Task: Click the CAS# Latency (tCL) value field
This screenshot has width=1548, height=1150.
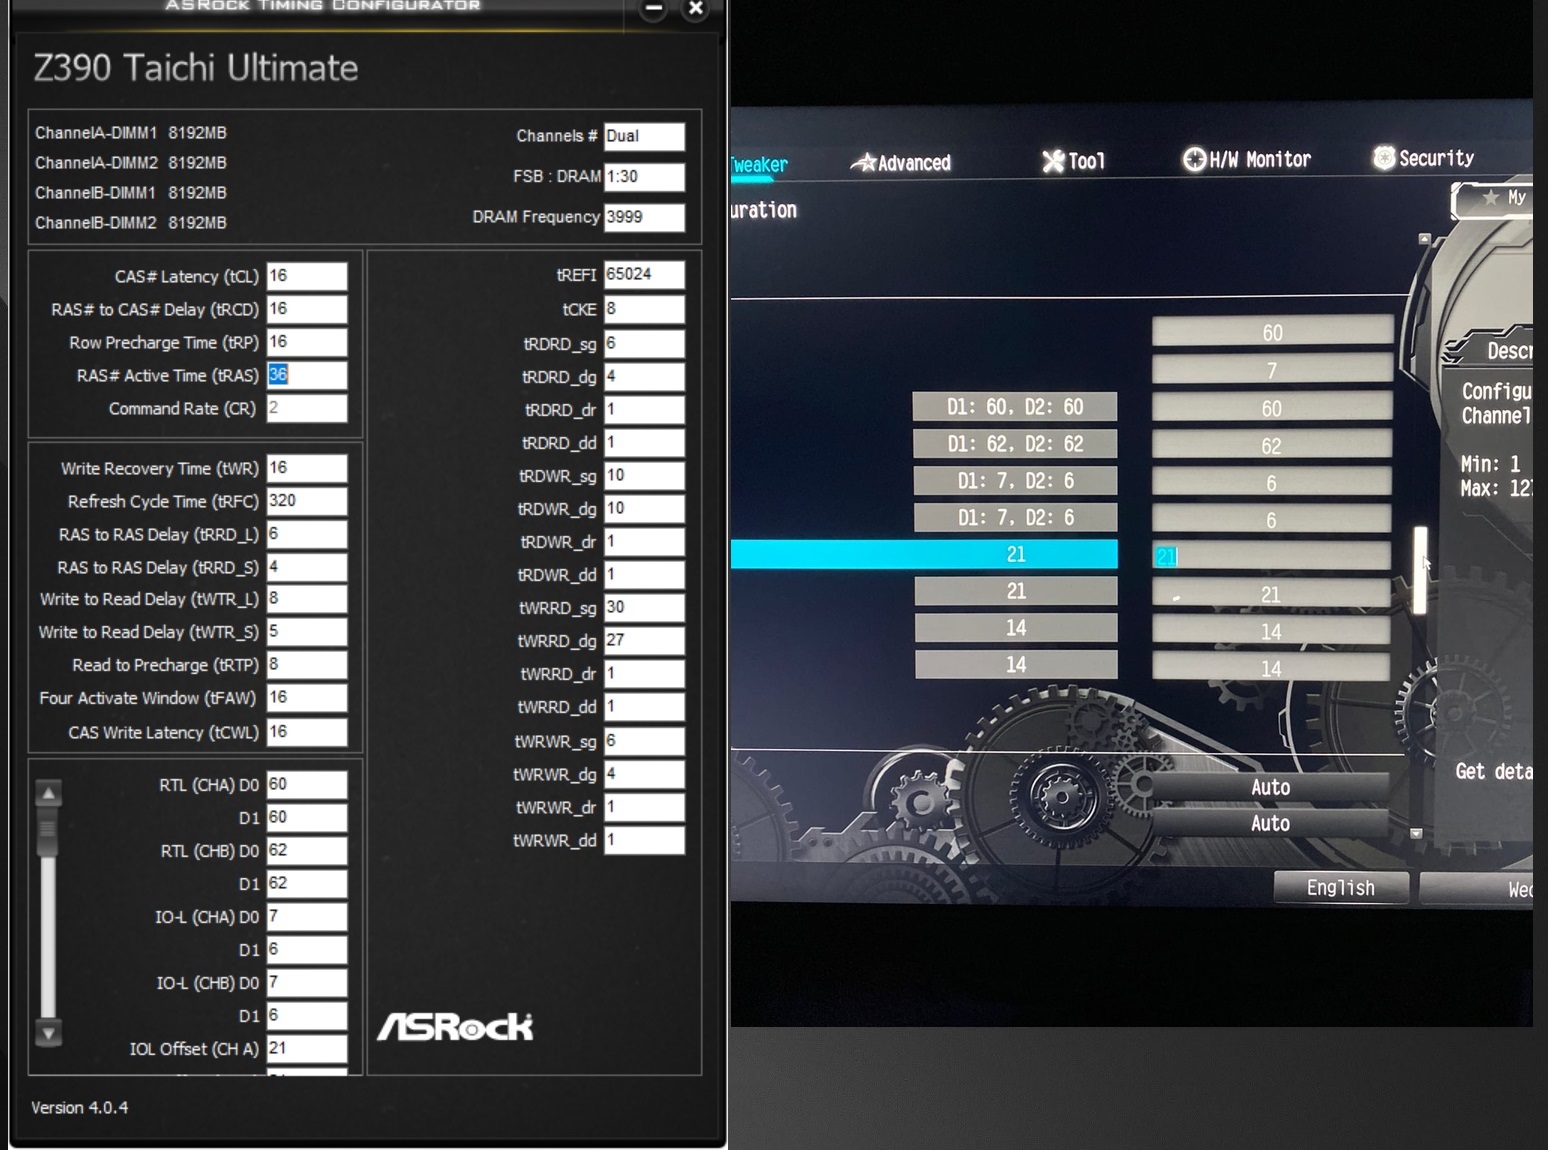Action: [307, 276]
